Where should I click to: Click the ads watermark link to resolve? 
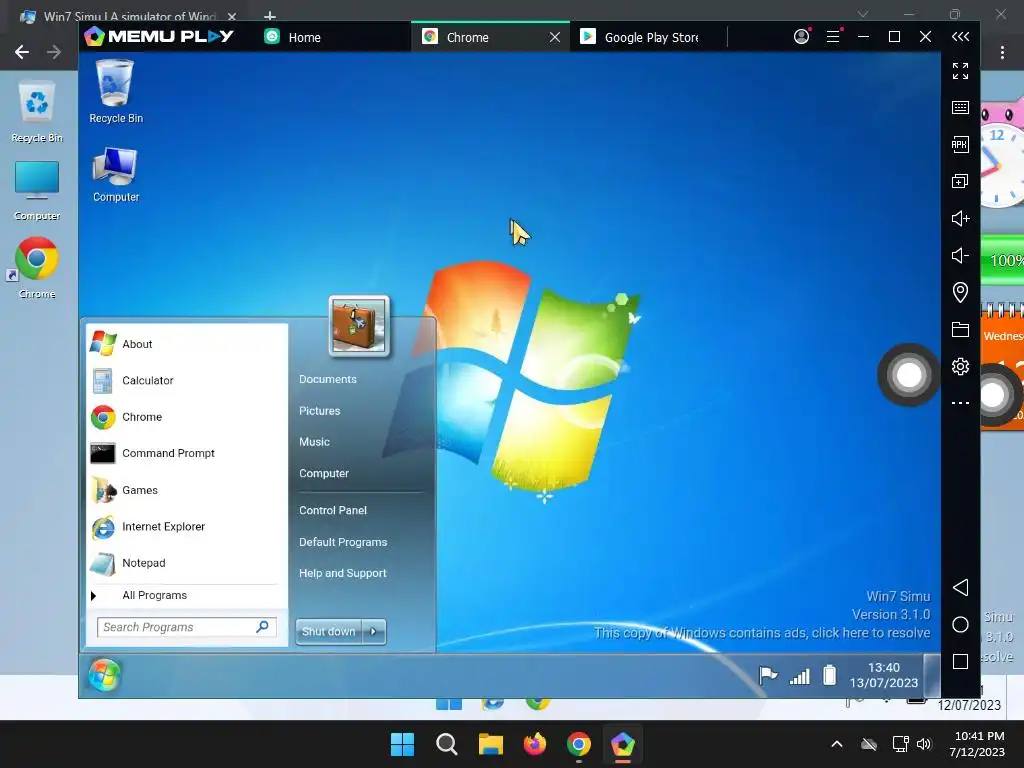(761, 633)
